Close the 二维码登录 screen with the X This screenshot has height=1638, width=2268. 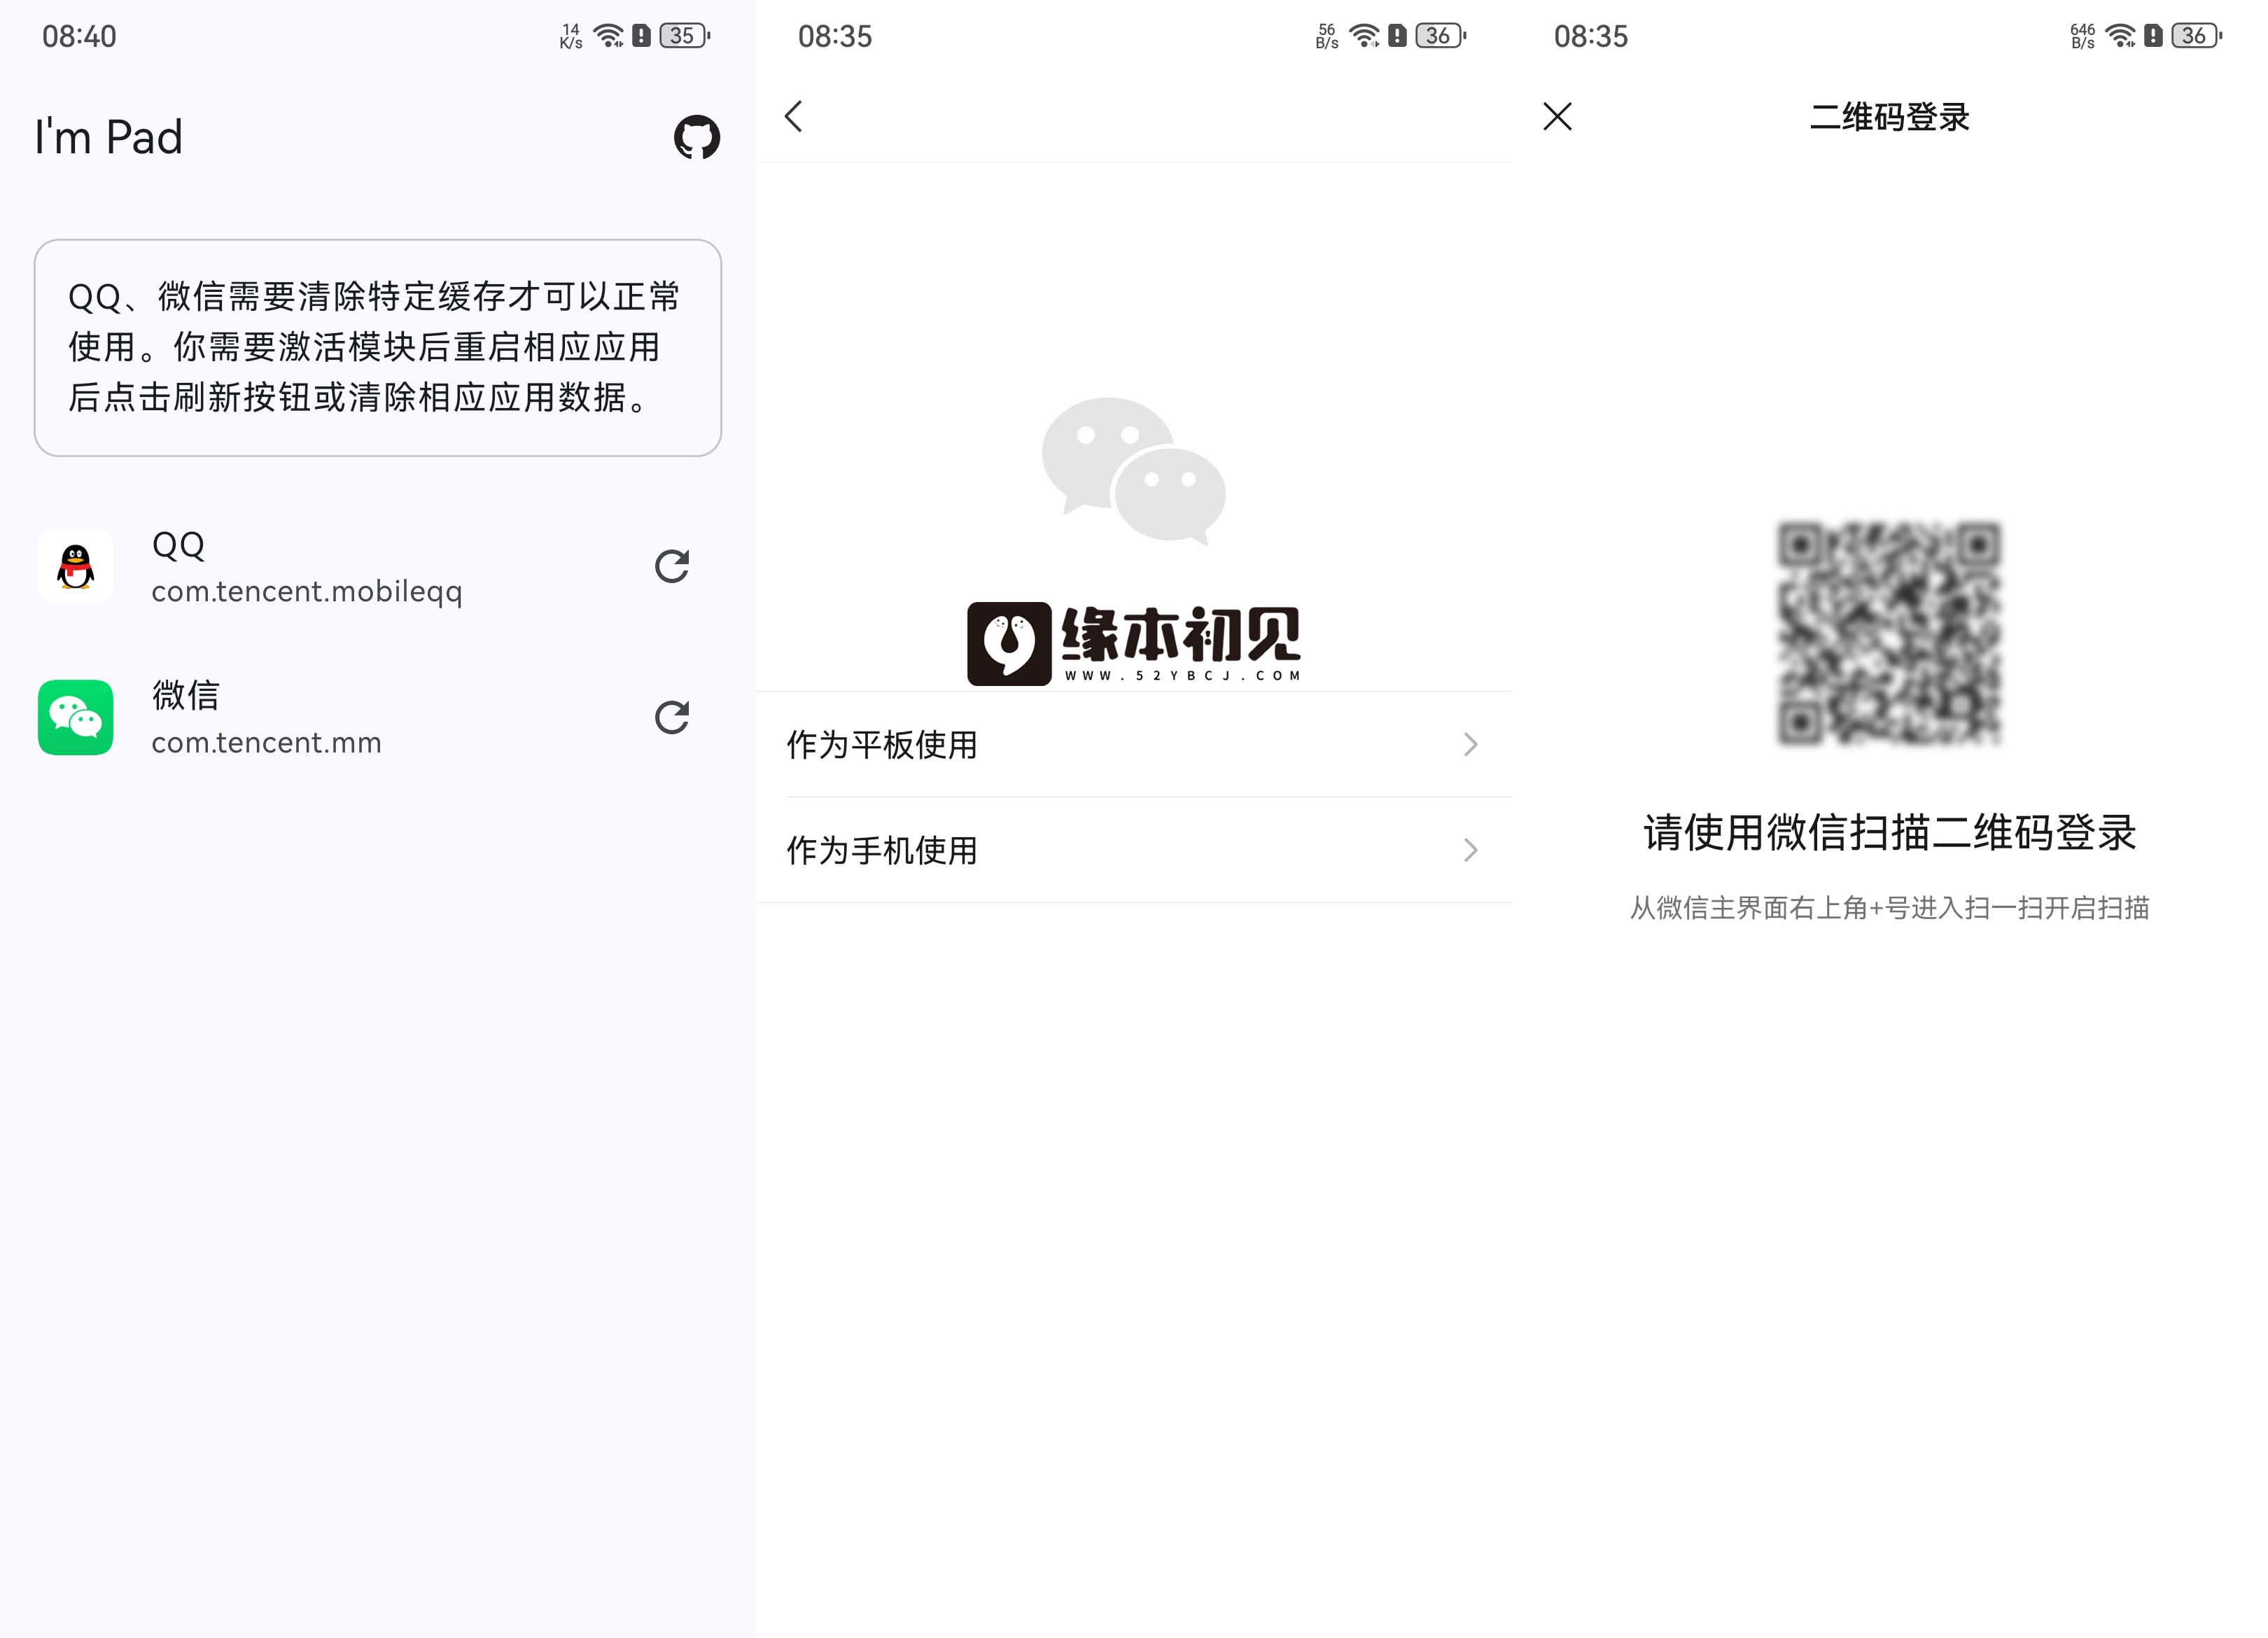click(1557, 116)
